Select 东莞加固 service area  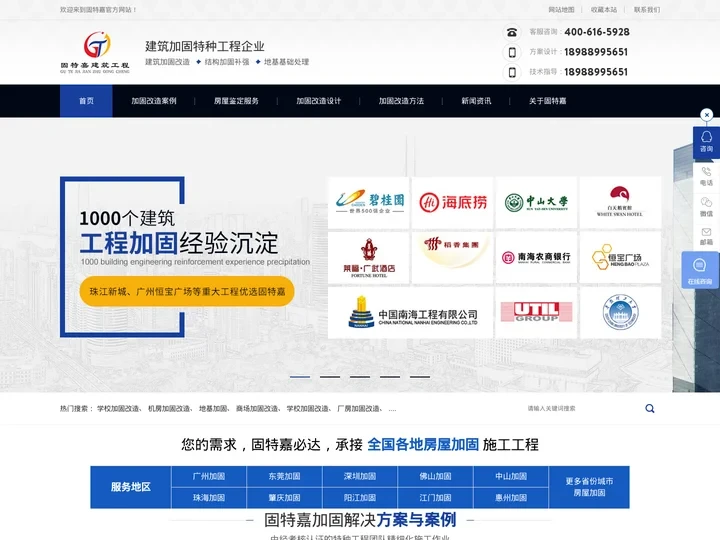(x=285, y=476)
